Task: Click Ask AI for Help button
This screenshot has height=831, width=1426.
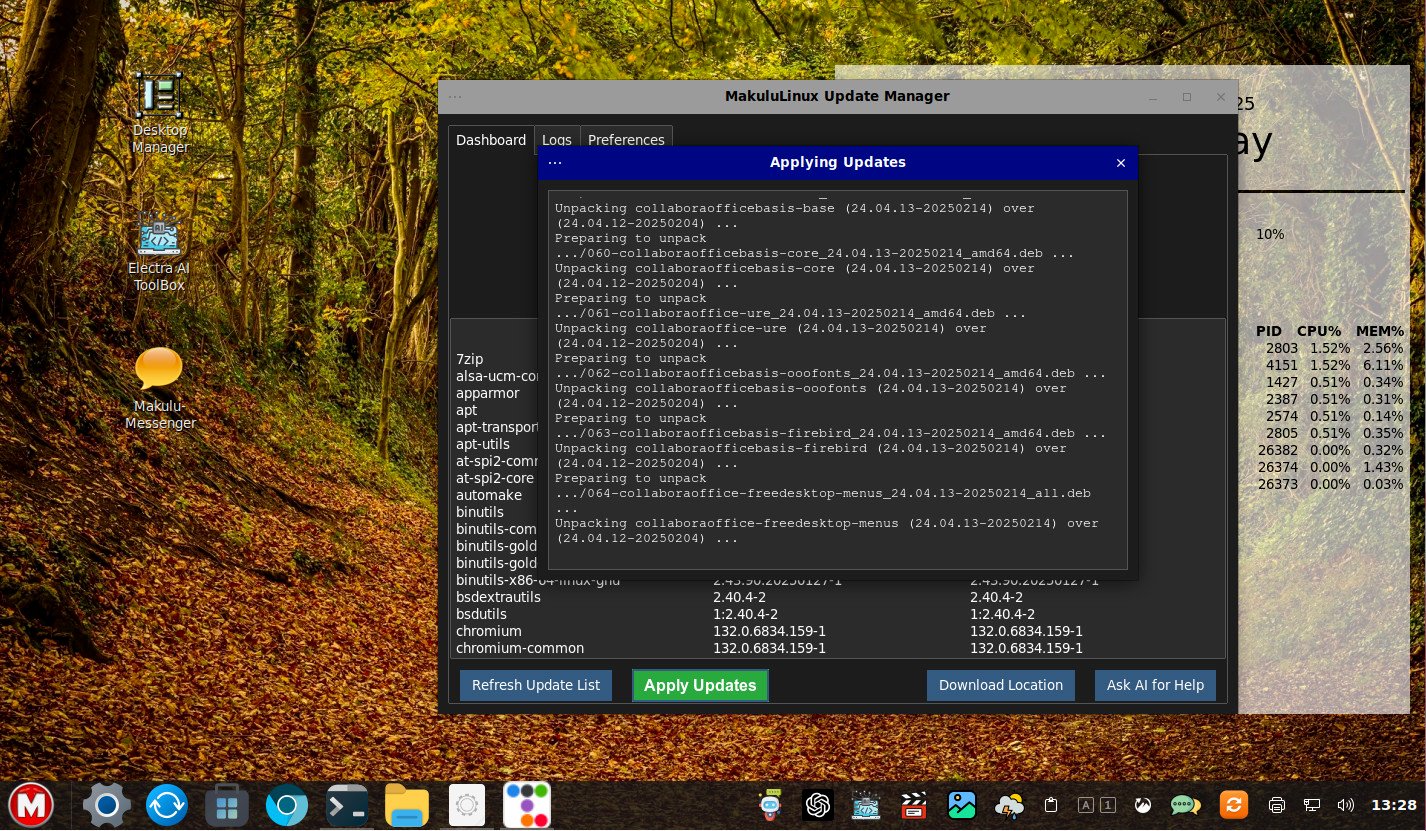Action: click(x=1155, y=685)
